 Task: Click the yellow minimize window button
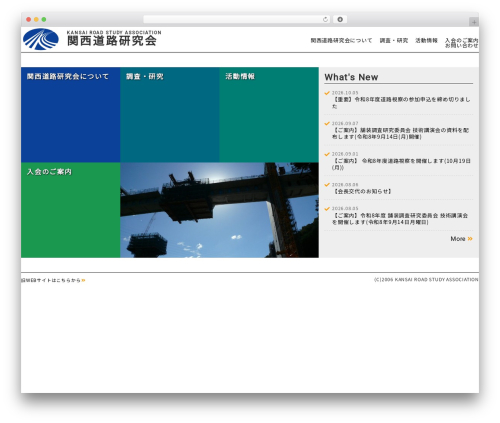click(x=36, y=20)
